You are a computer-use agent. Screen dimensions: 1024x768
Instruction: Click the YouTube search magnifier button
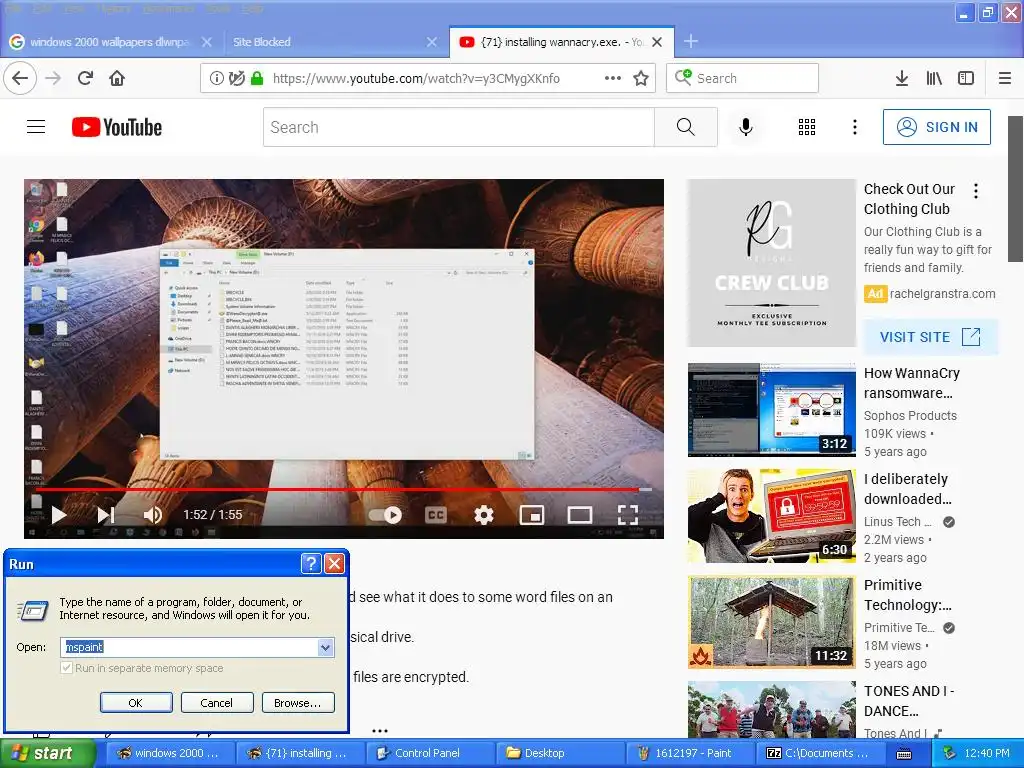pos(686,127)
